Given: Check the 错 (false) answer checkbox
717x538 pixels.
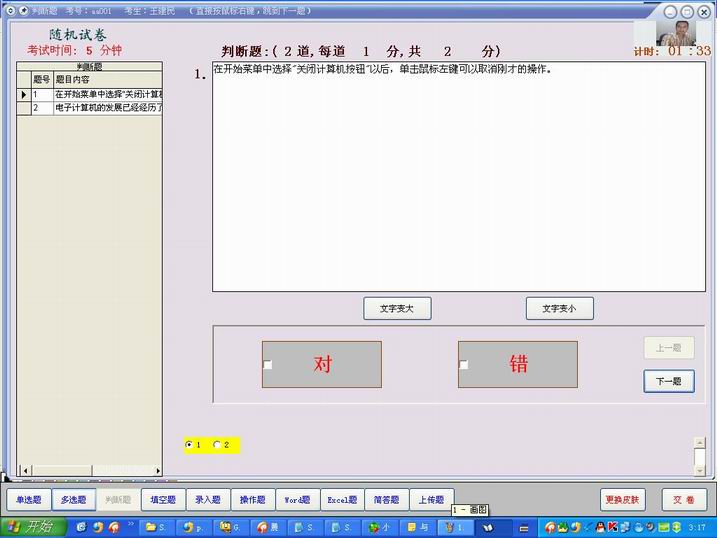Looking at the screenshot, I should tap(464, 365).
